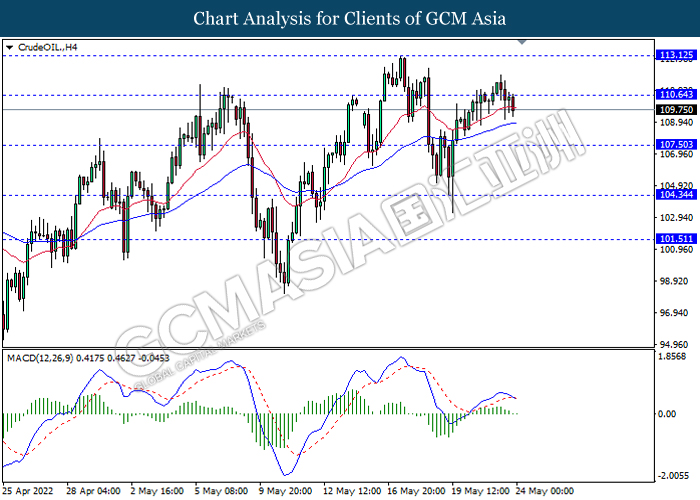Click the 106.960 price axis value
Image resolution: width=700 pixels, height=500 pixels.
(x=676, y=154)
